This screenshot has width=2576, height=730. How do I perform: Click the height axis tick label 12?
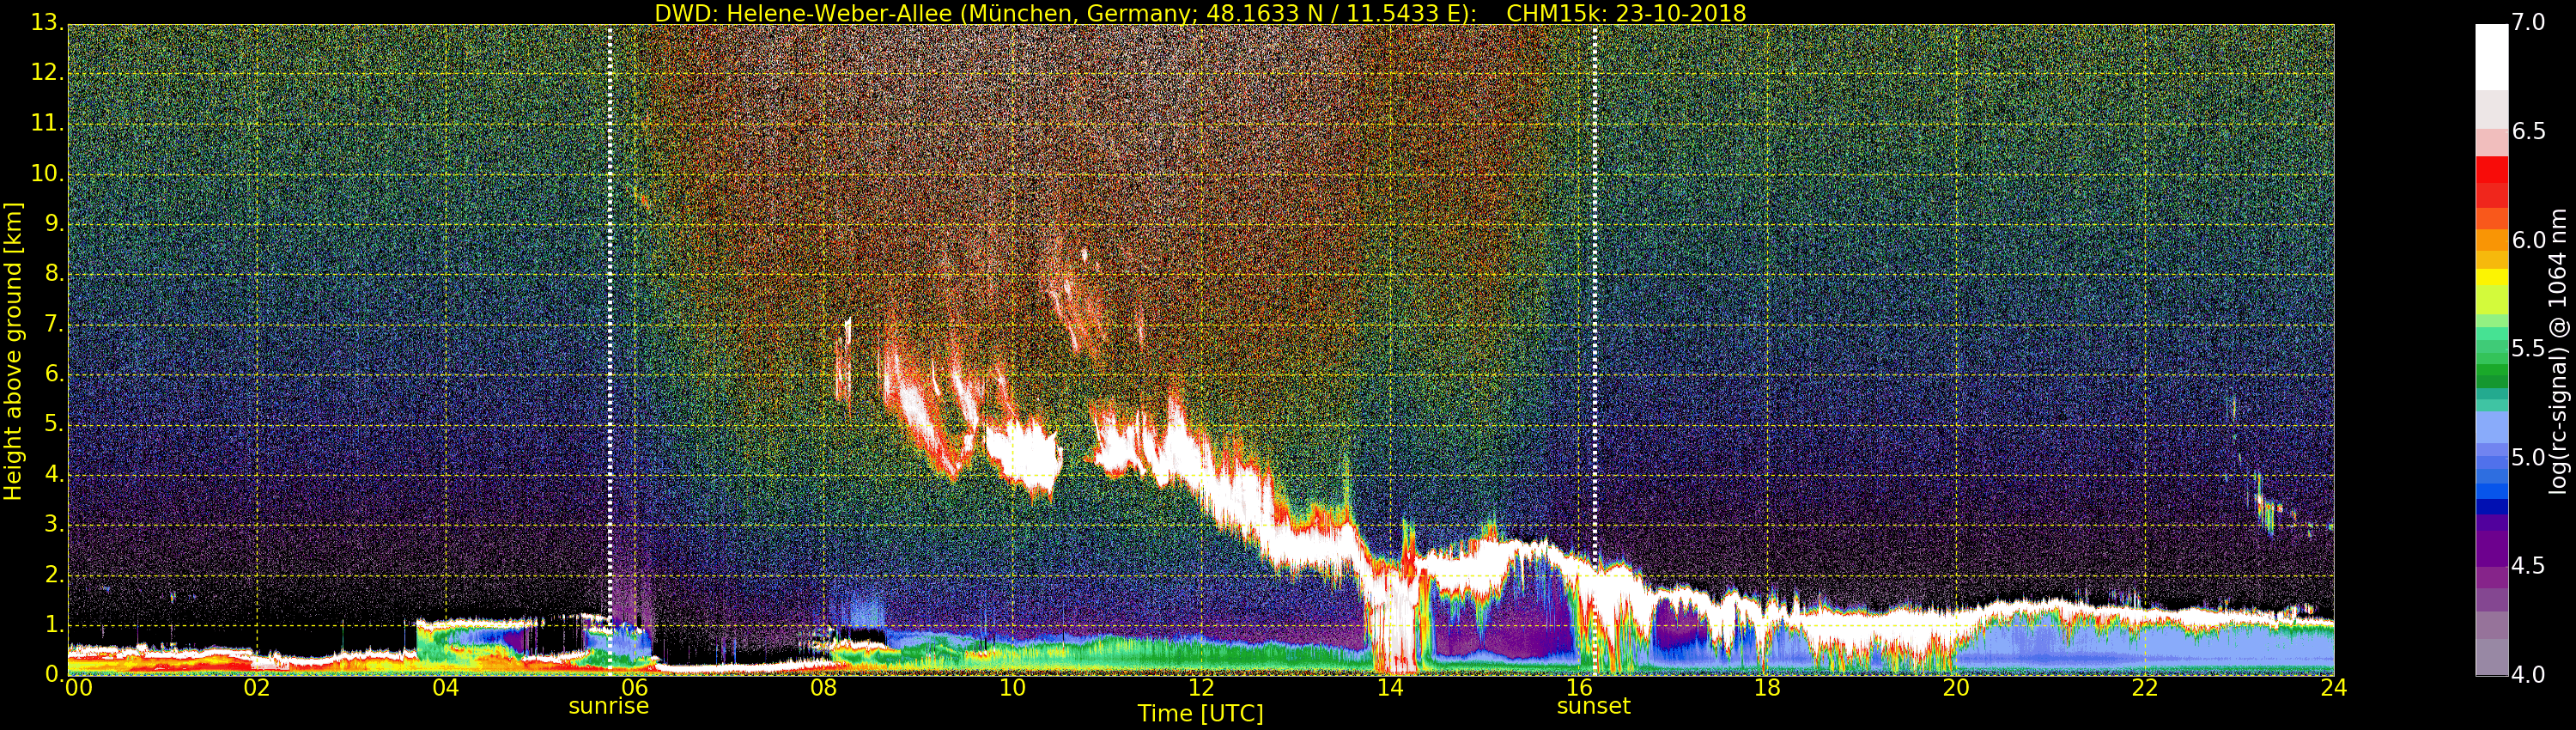tap(46, 73)
